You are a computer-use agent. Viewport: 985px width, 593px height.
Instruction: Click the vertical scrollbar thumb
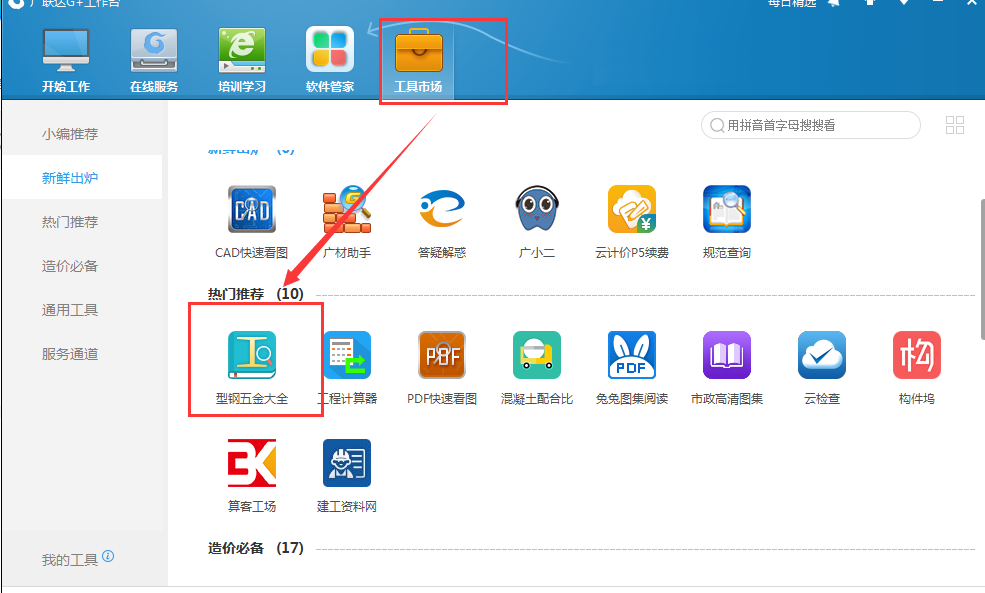click(982, 269)
